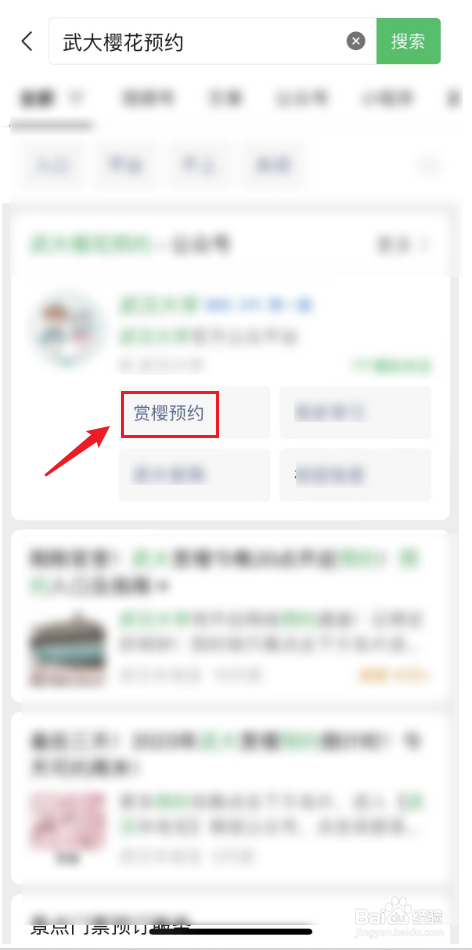Screen dimensions: 472x950
Task: Tap the home indicator bar at bottom
Action: coord(230,931)
